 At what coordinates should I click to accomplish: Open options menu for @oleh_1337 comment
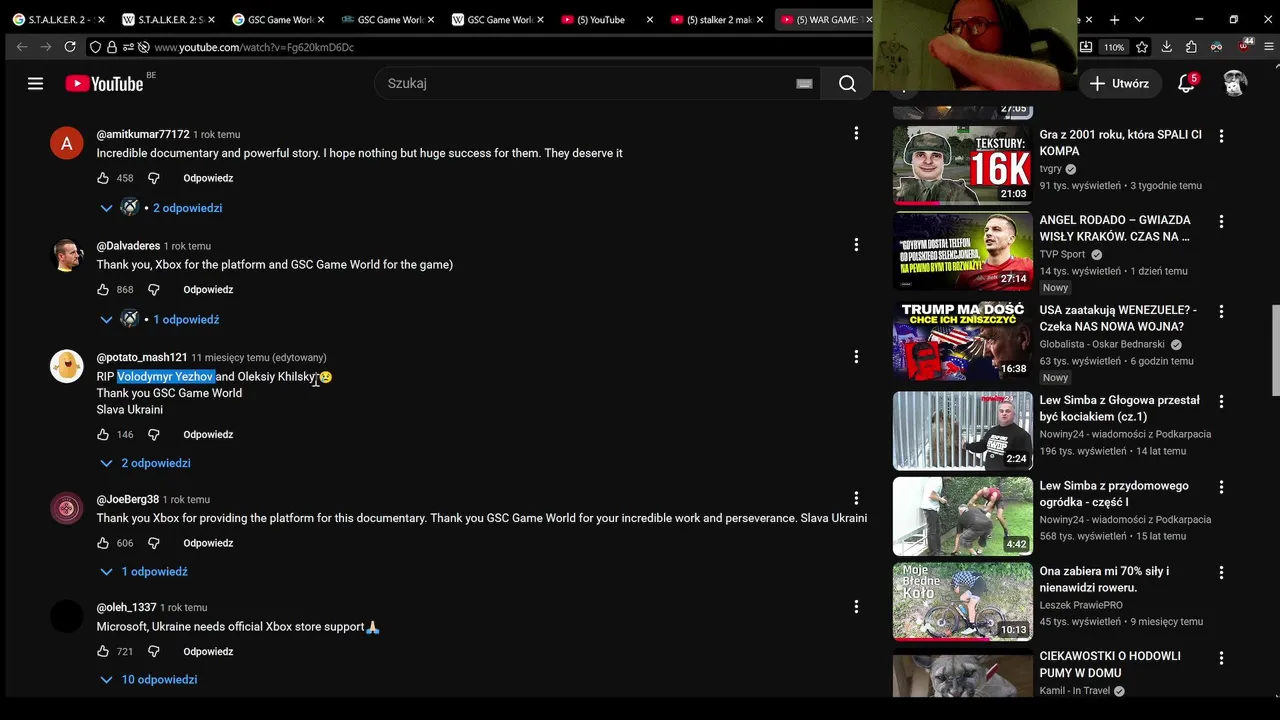click(856, 607)
